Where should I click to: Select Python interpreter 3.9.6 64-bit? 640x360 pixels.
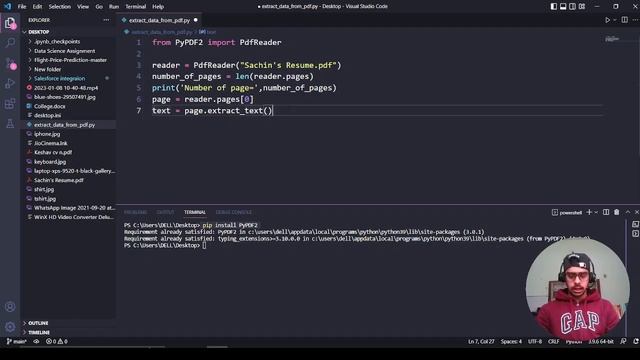pyautogui.click(x=601, y=342)
